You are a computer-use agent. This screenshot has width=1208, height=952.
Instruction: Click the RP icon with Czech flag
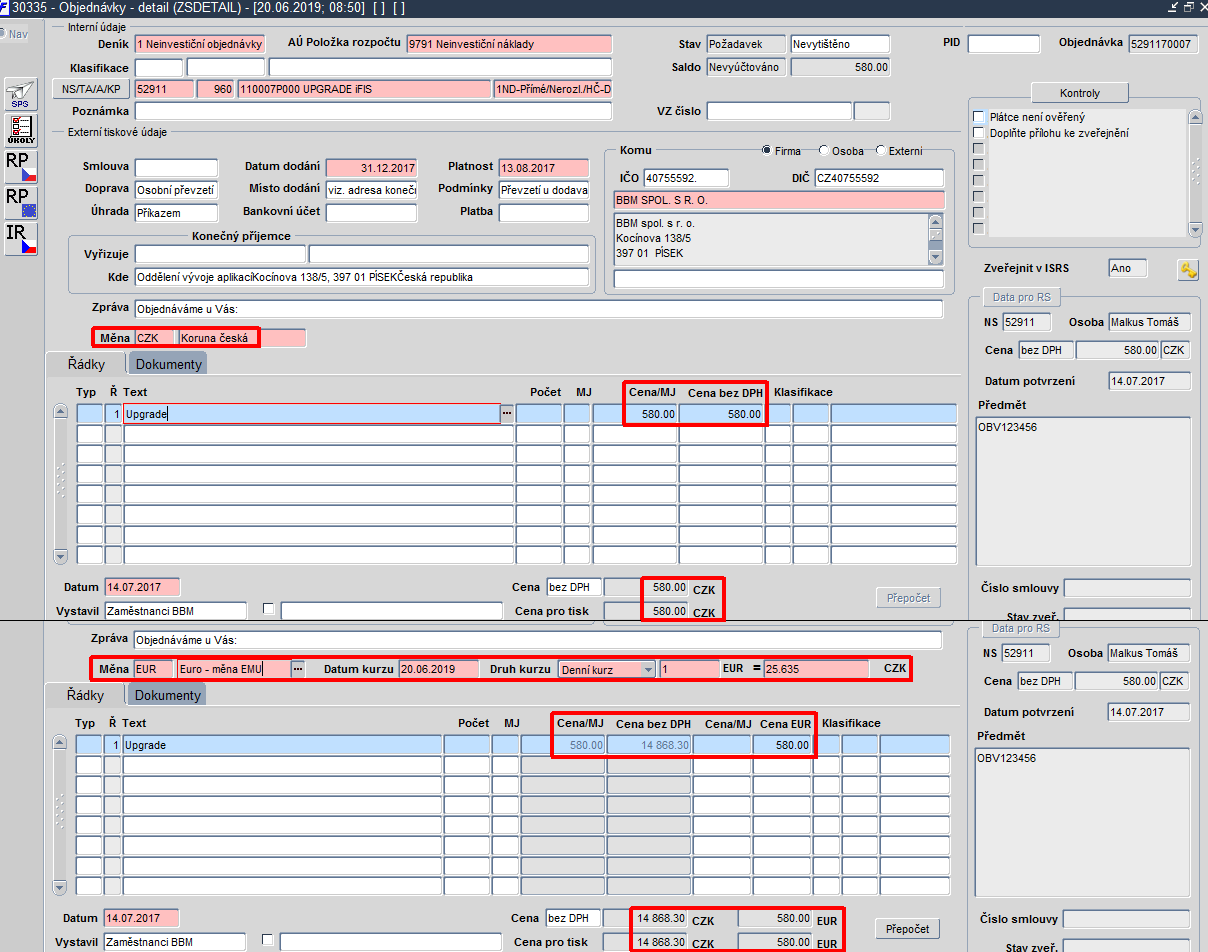21,166
